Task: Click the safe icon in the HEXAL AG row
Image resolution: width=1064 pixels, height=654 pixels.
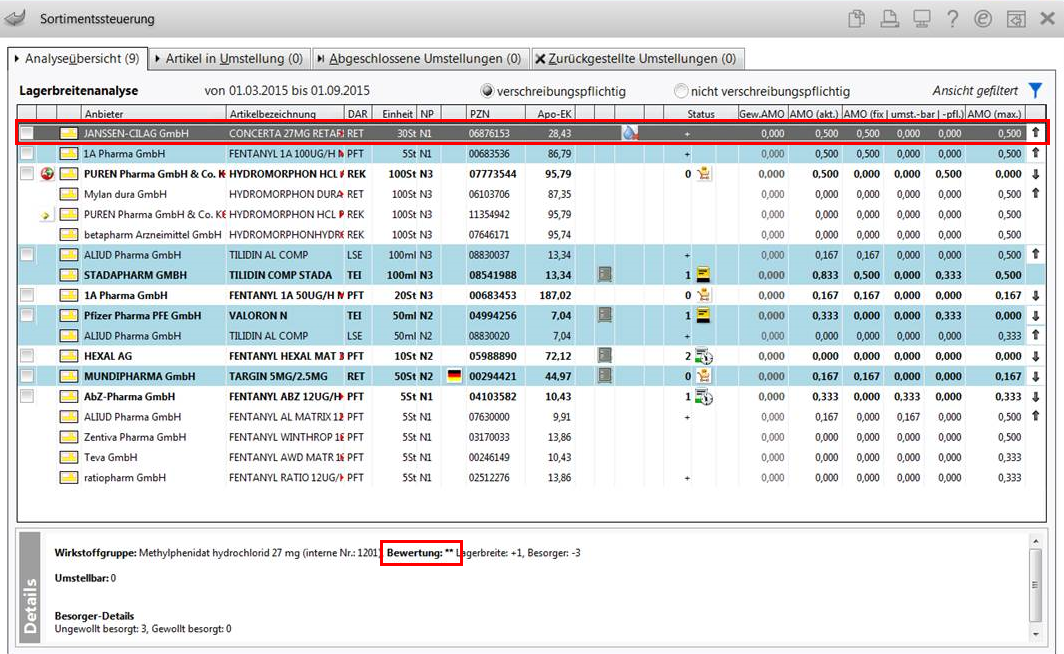Action: point(605,355)
